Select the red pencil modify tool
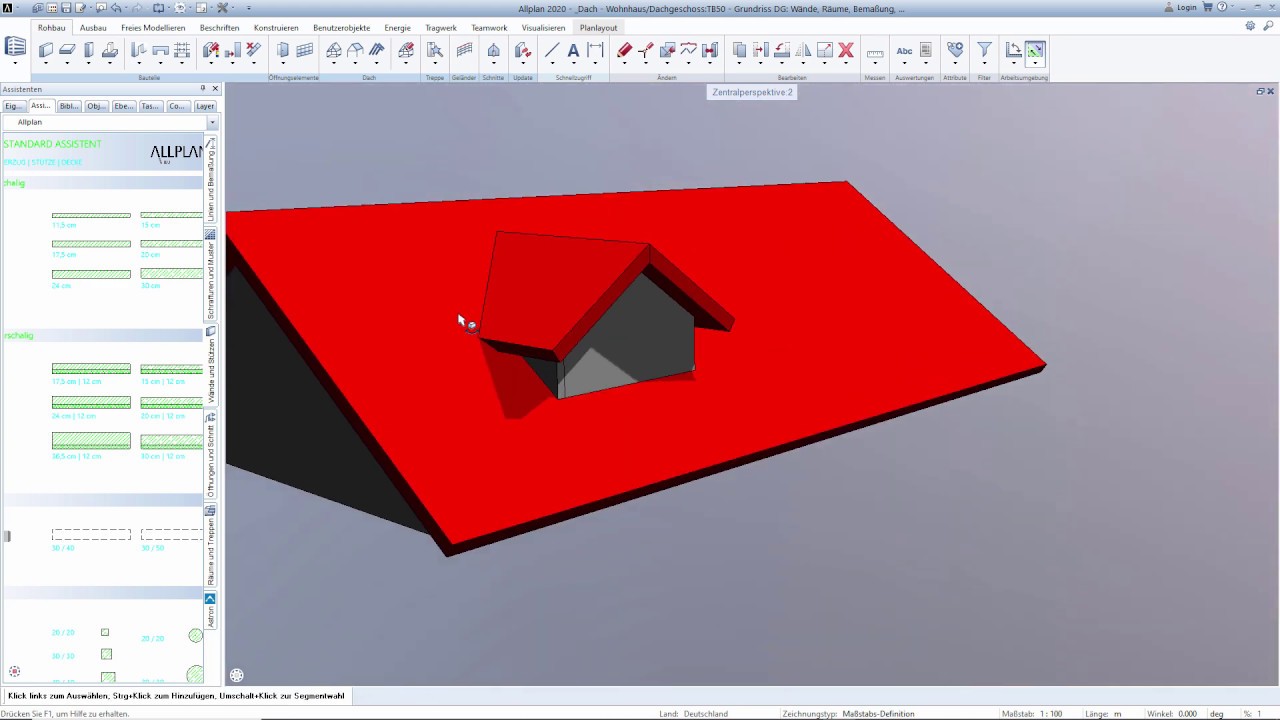The image size is (1280, 720). coord(624,50)
